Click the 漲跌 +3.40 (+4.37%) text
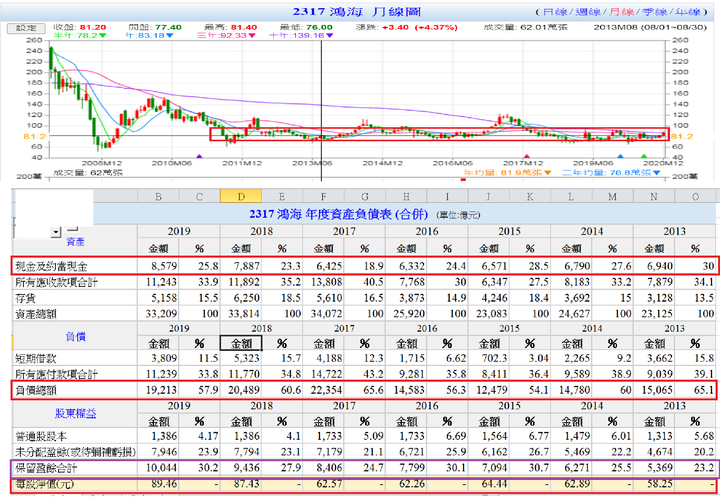Screen dimensions: 720x501 pos(406,27)
